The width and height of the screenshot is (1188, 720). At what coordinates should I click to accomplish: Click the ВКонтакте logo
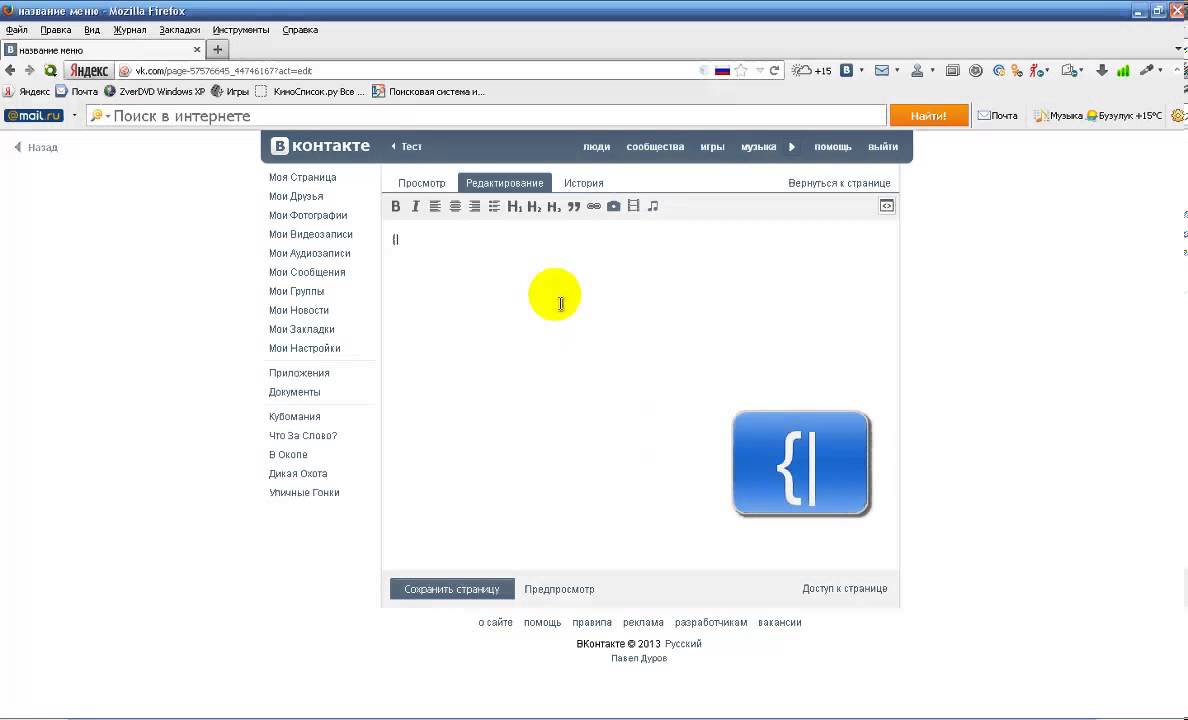[x=320, y=146]
